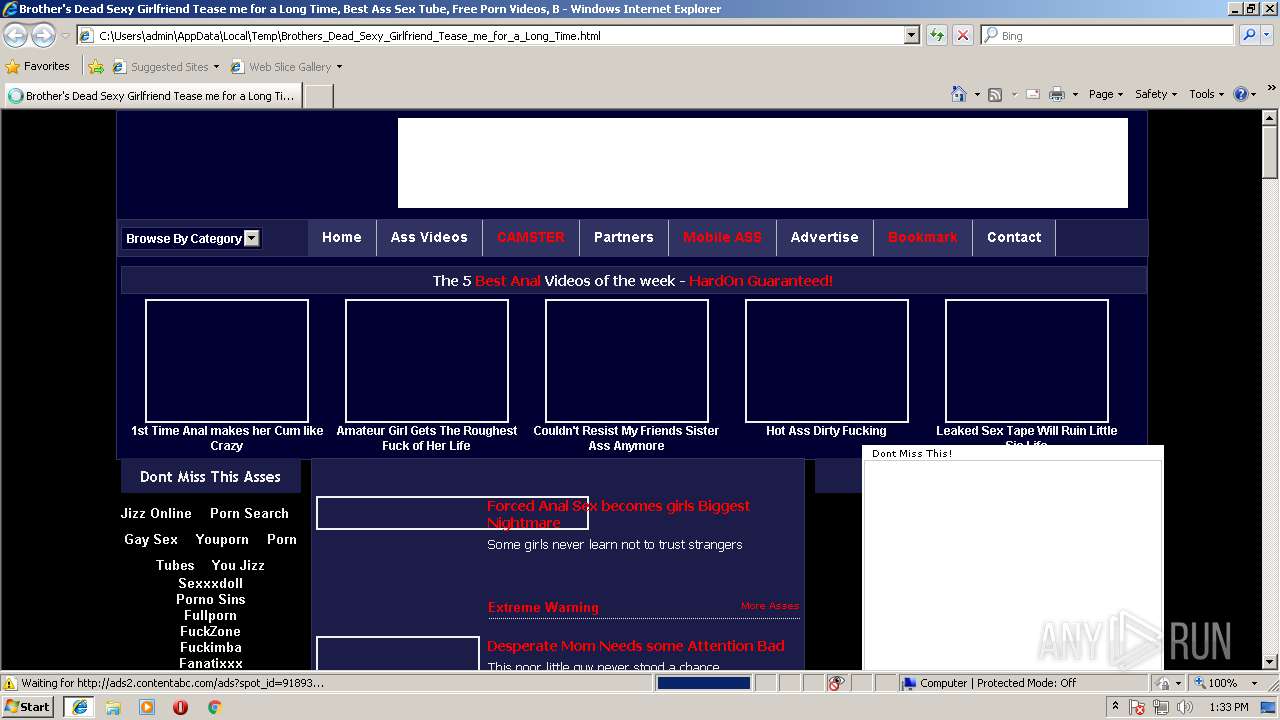Viewport: 1280px width, 720px height.
Task: Click the volume speaker tray icon
Action: [1185, 707]
